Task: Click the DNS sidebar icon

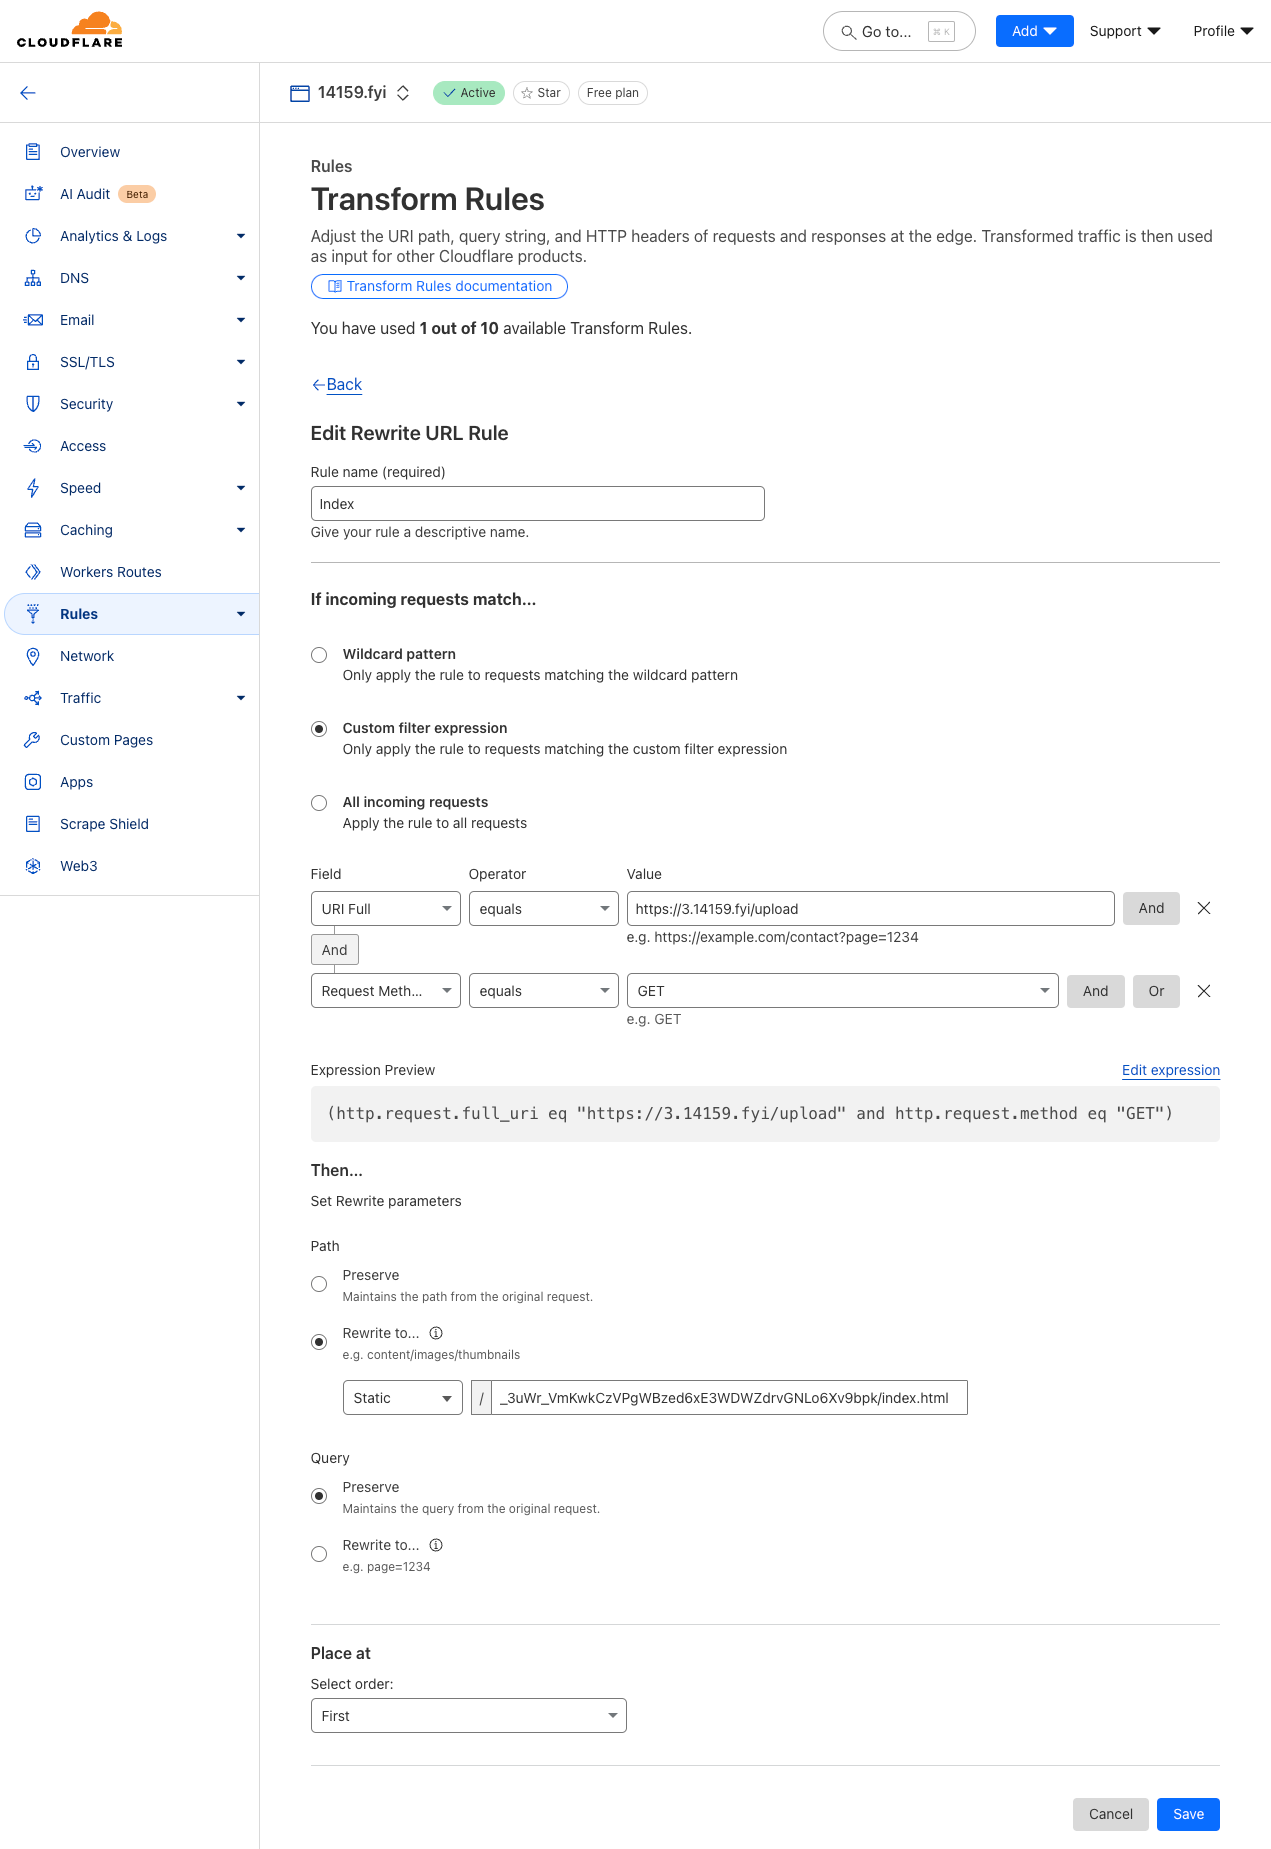Action: tap(33, 278)
